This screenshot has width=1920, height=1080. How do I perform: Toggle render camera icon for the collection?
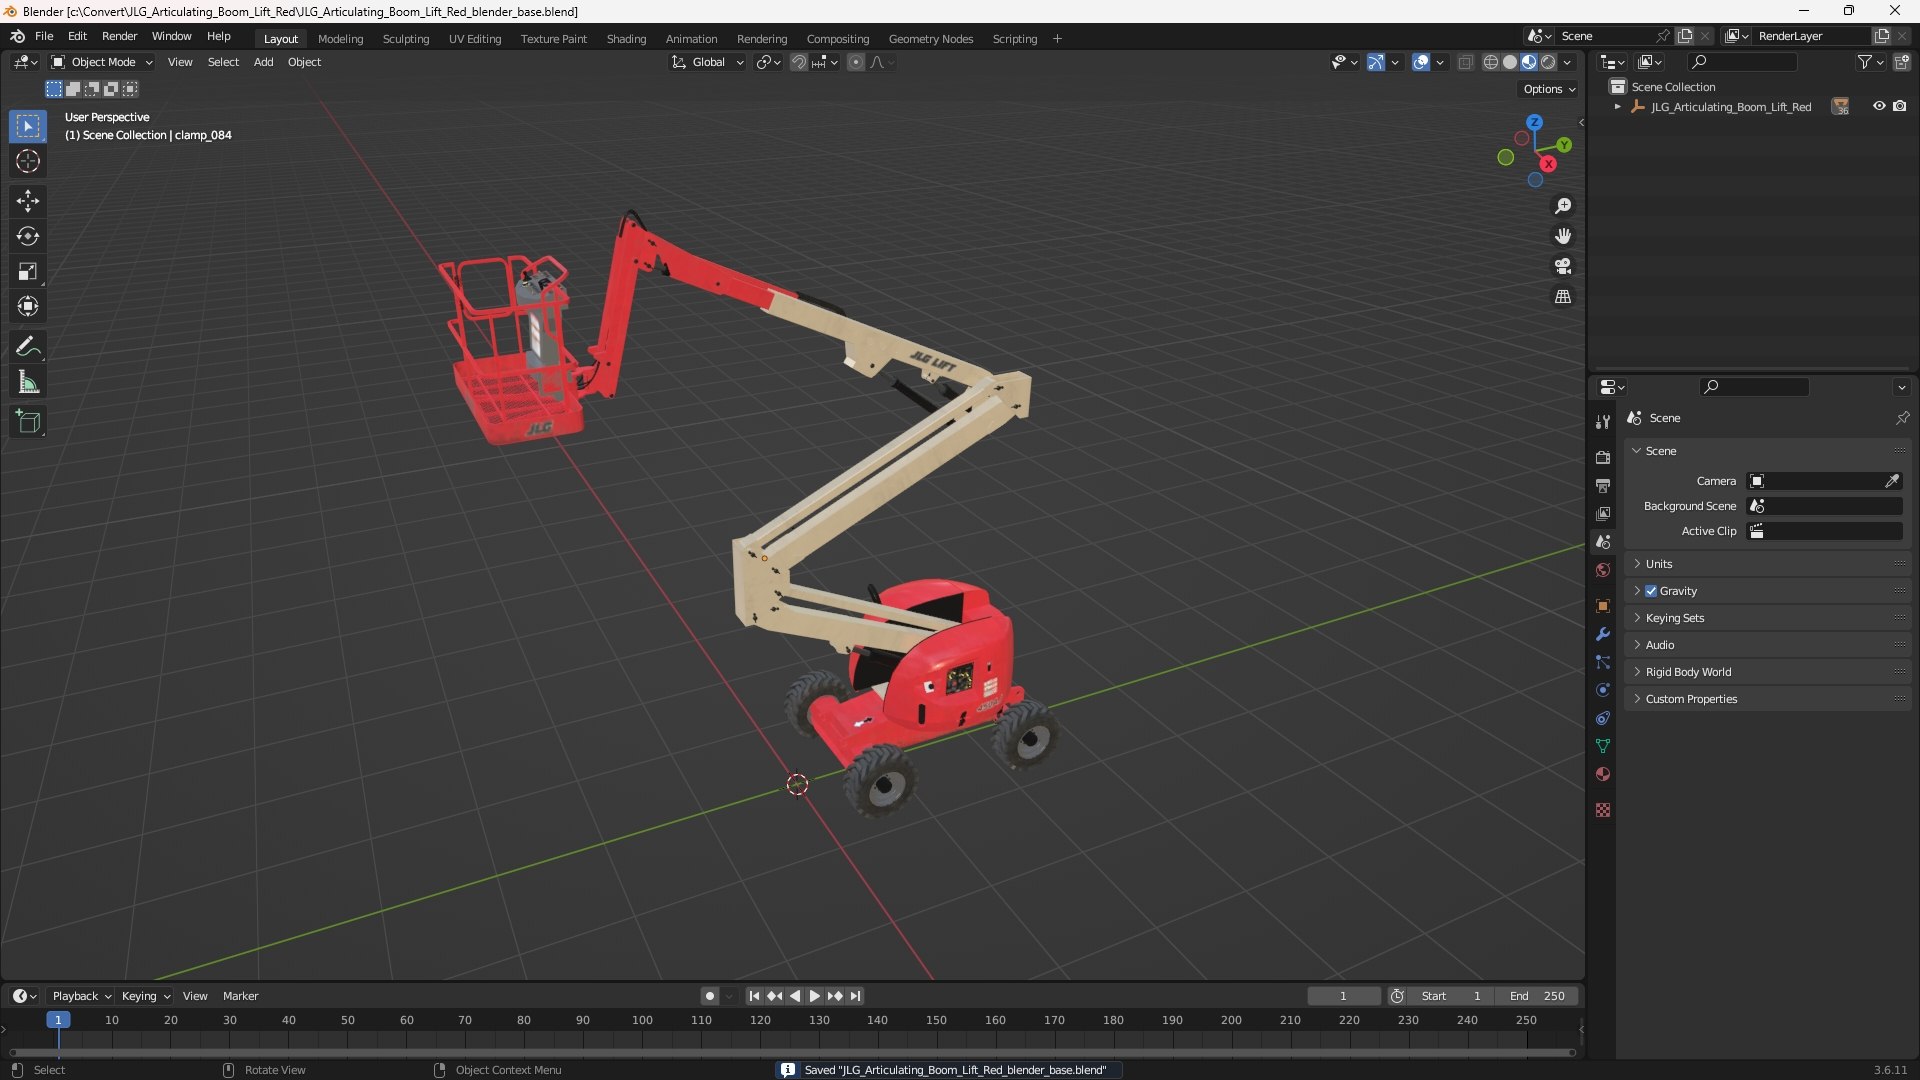pos(1900,106)
